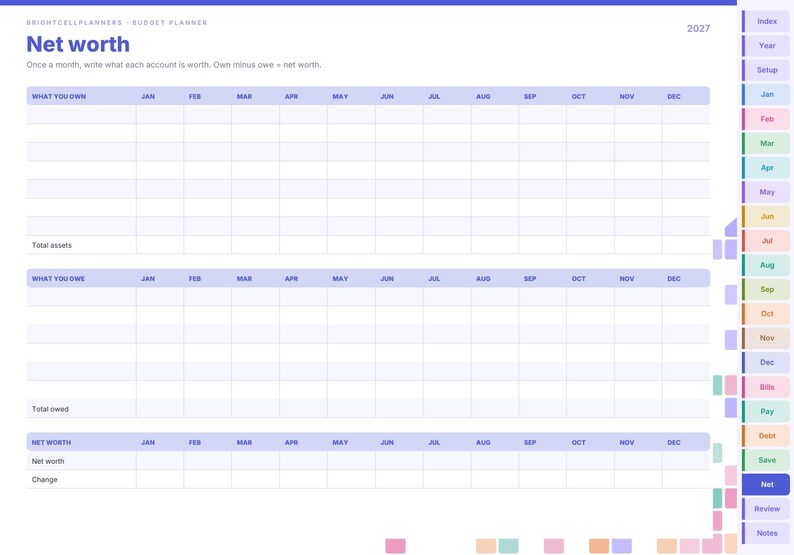Select the Oct tab
794x555 pixels.
click(766, 313)
